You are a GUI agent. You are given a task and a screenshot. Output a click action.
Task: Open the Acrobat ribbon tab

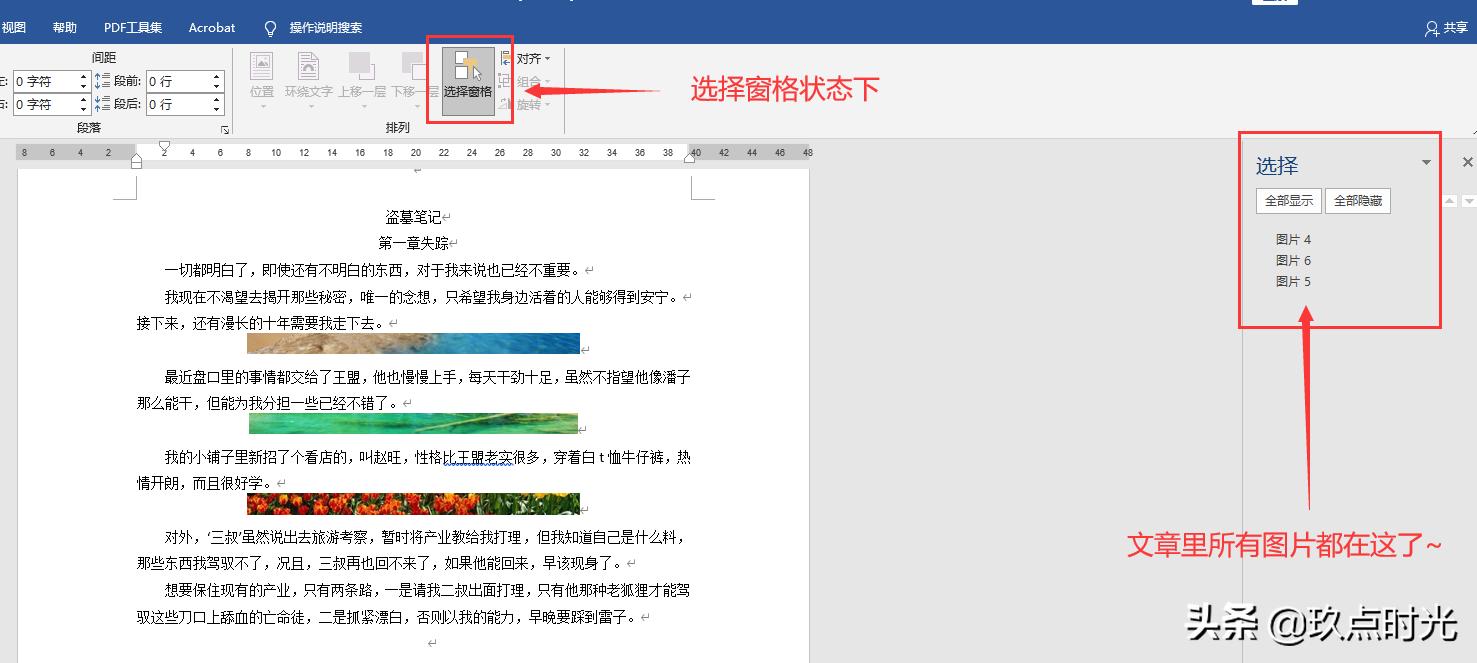[x=210, y=27]
